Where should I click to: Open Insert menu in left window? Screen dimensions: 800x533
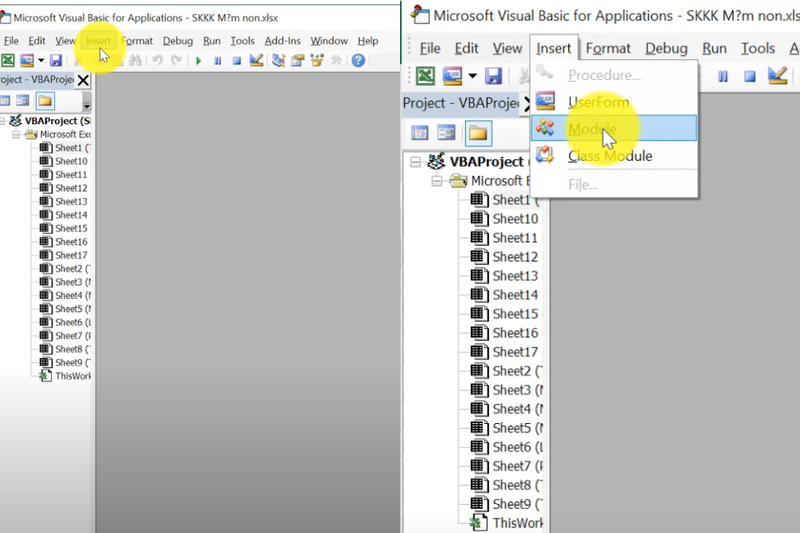(x=98, y=41)
